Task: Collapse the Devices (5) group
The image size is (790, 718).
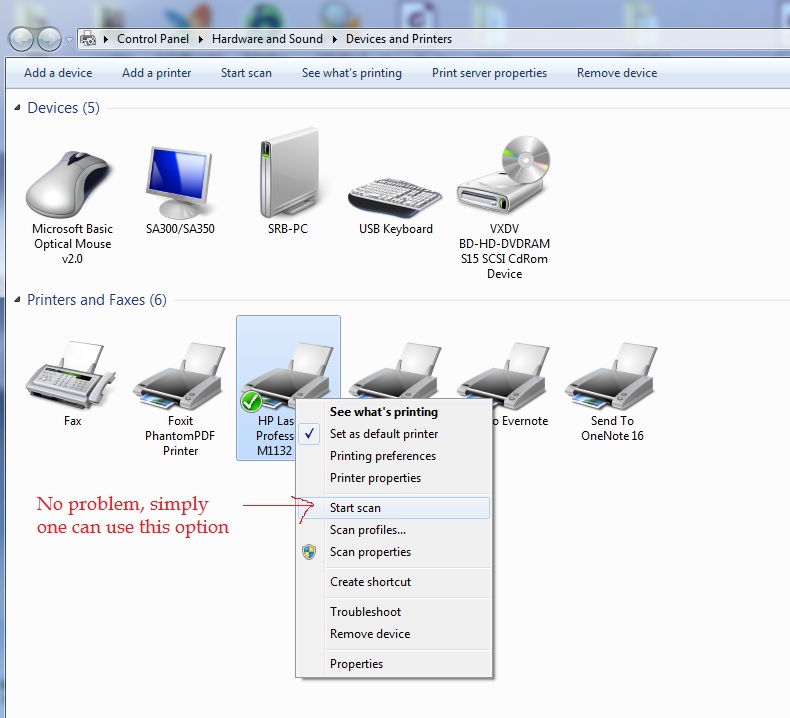Action: (x=17, y=108)
